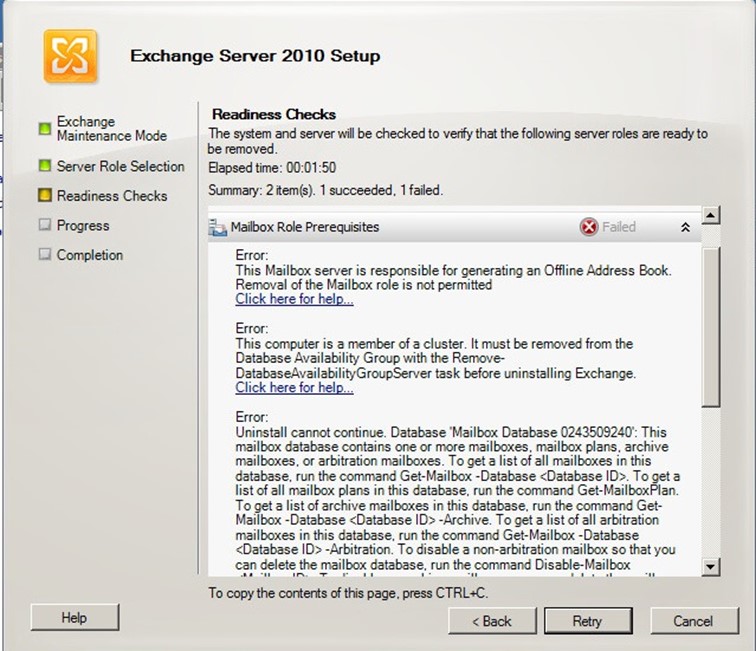Viewport: 756px width, 651px height.
Task: Click the Mailbox Role Prerequisites mailbox icon
Action: pyautogui.click(x=217, y=227)
